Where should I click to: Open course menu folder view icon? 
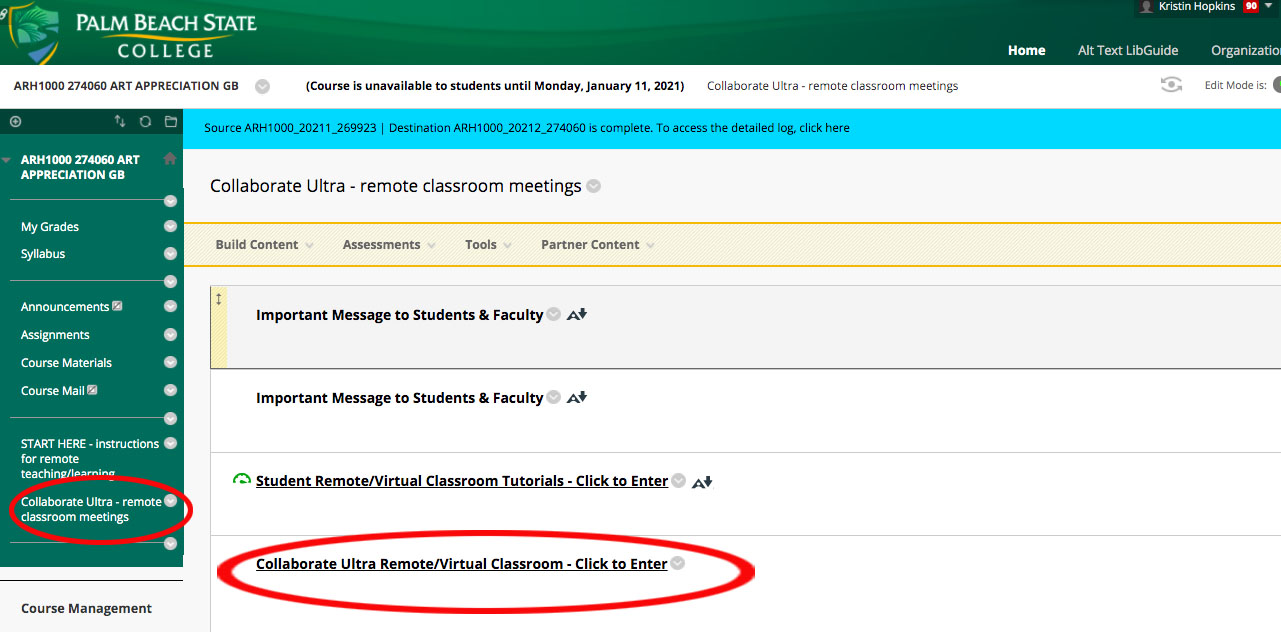pyautogui.click(x=171, y=122)
